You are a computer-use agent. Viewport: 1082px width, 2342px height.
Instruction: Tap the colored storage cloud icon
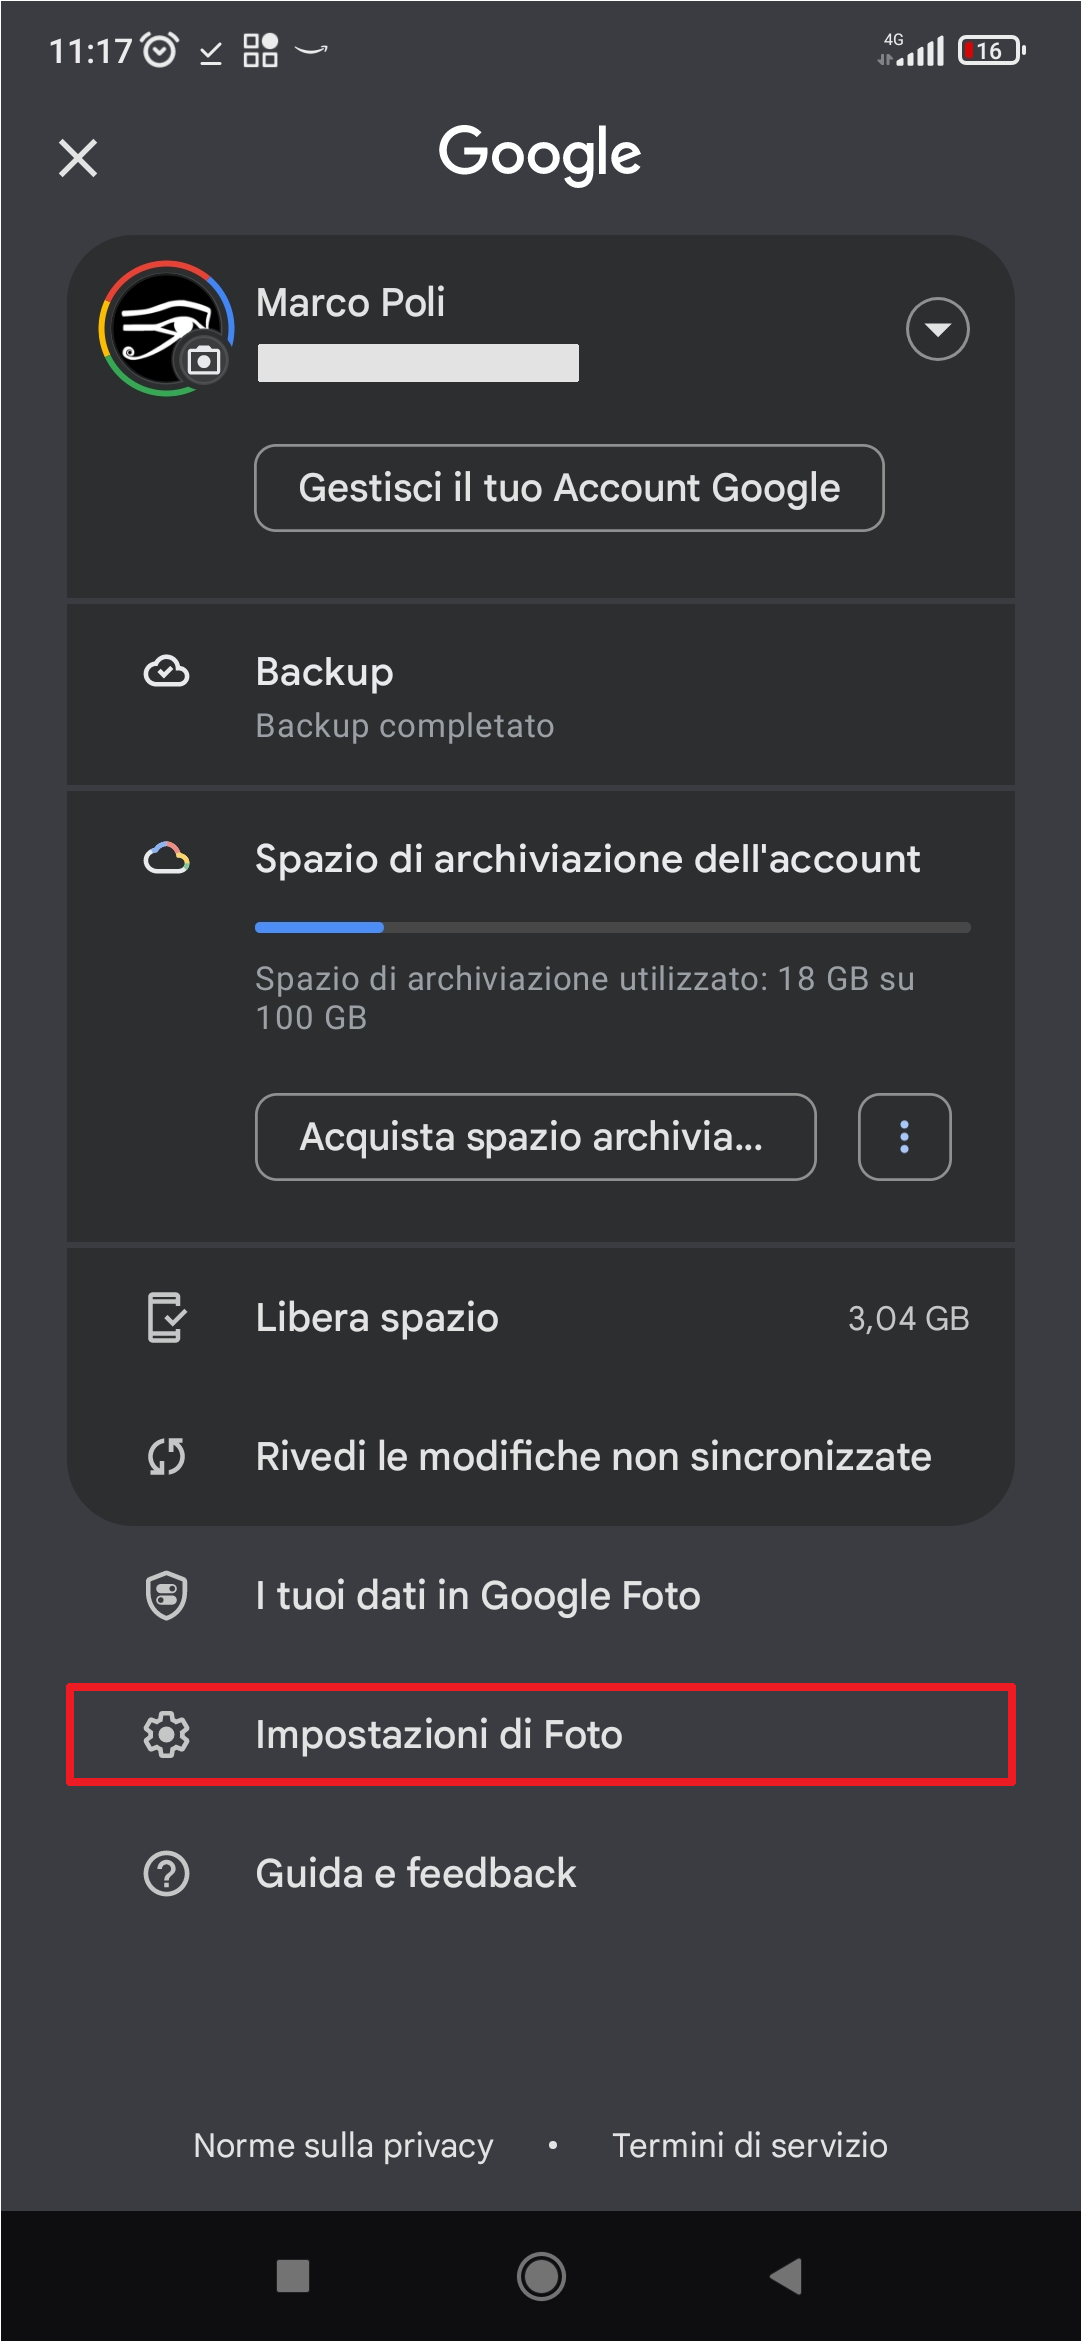pos(166,858)
